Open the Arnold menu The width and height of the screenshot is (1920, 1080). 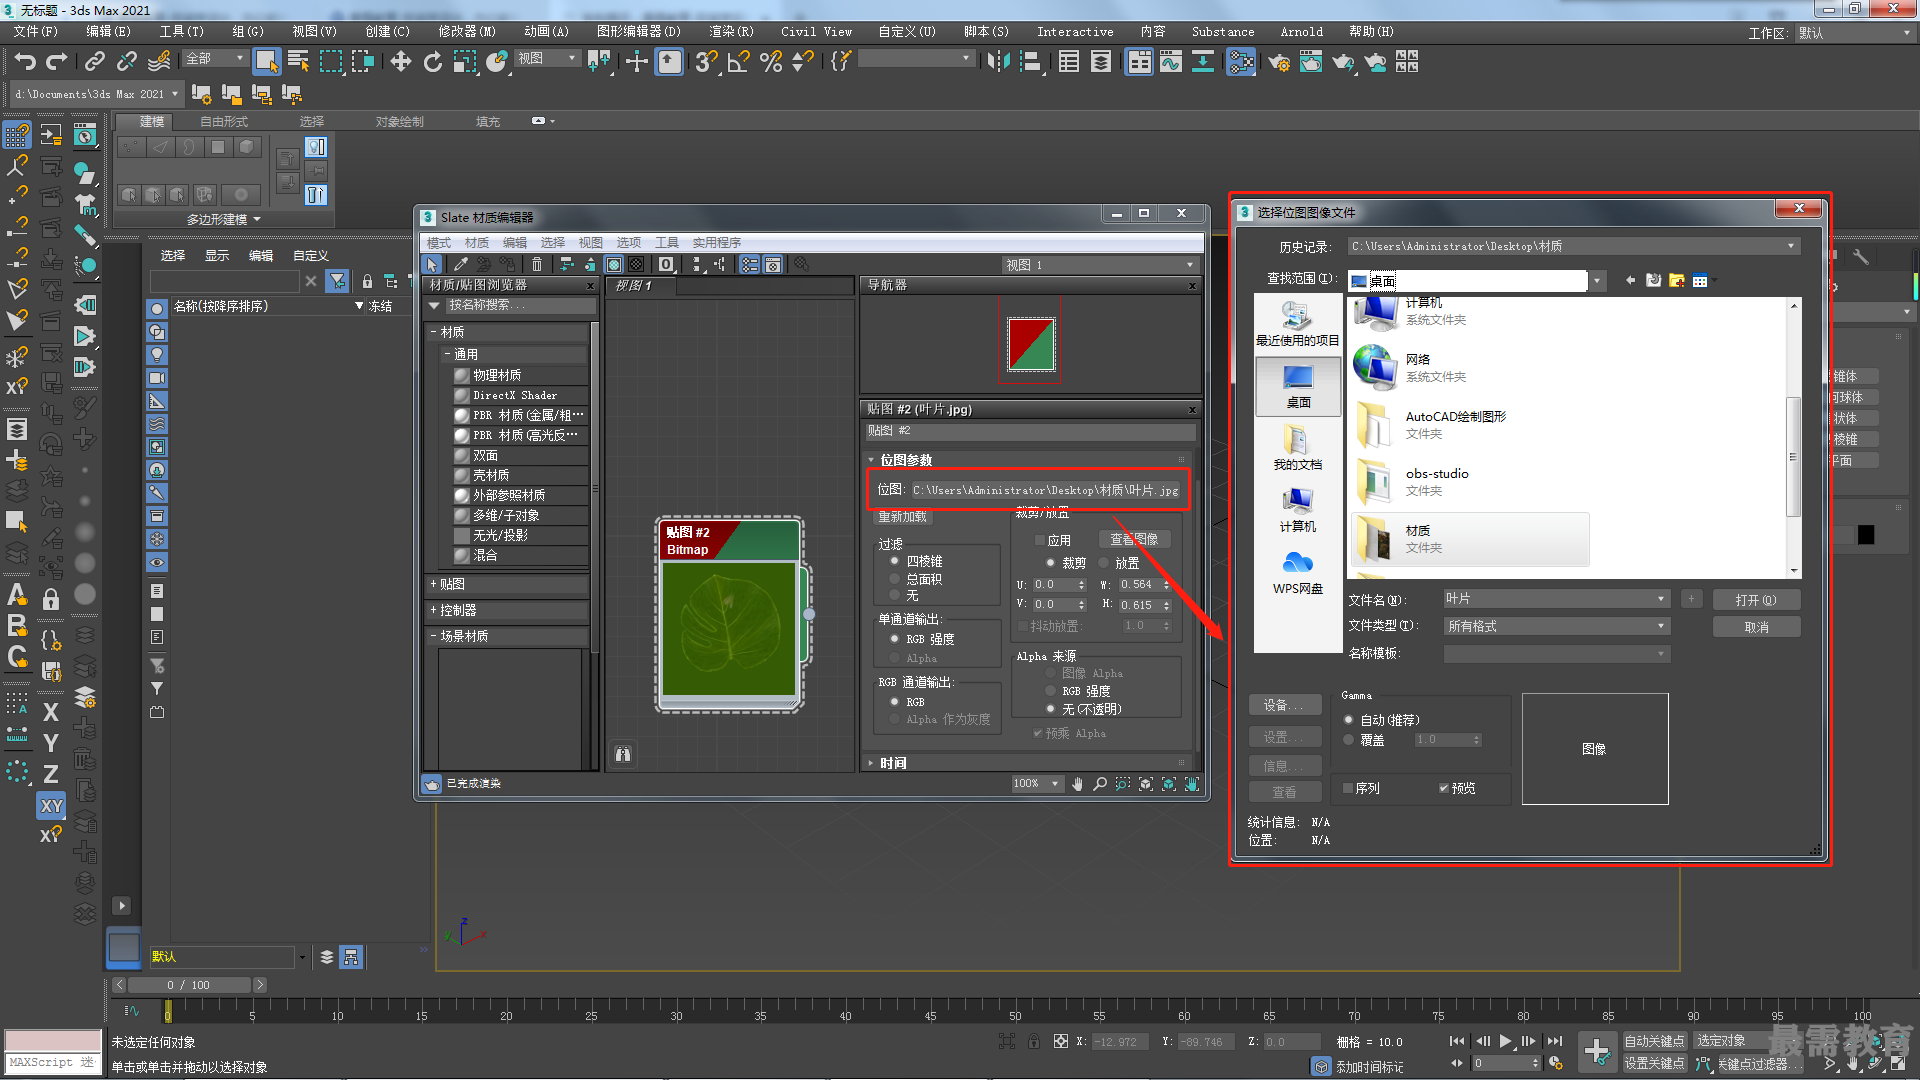tap(1301, 32)
